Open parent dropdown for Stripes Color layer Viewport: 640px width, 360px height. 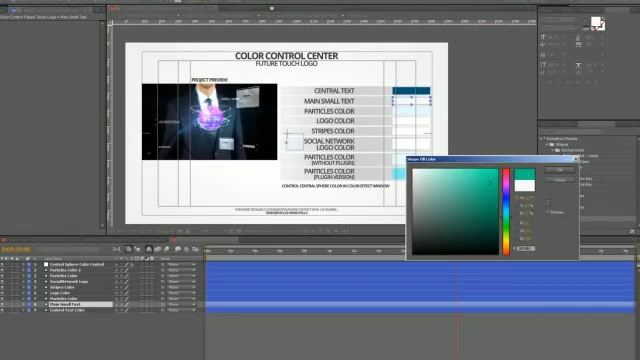coord(181,287)
